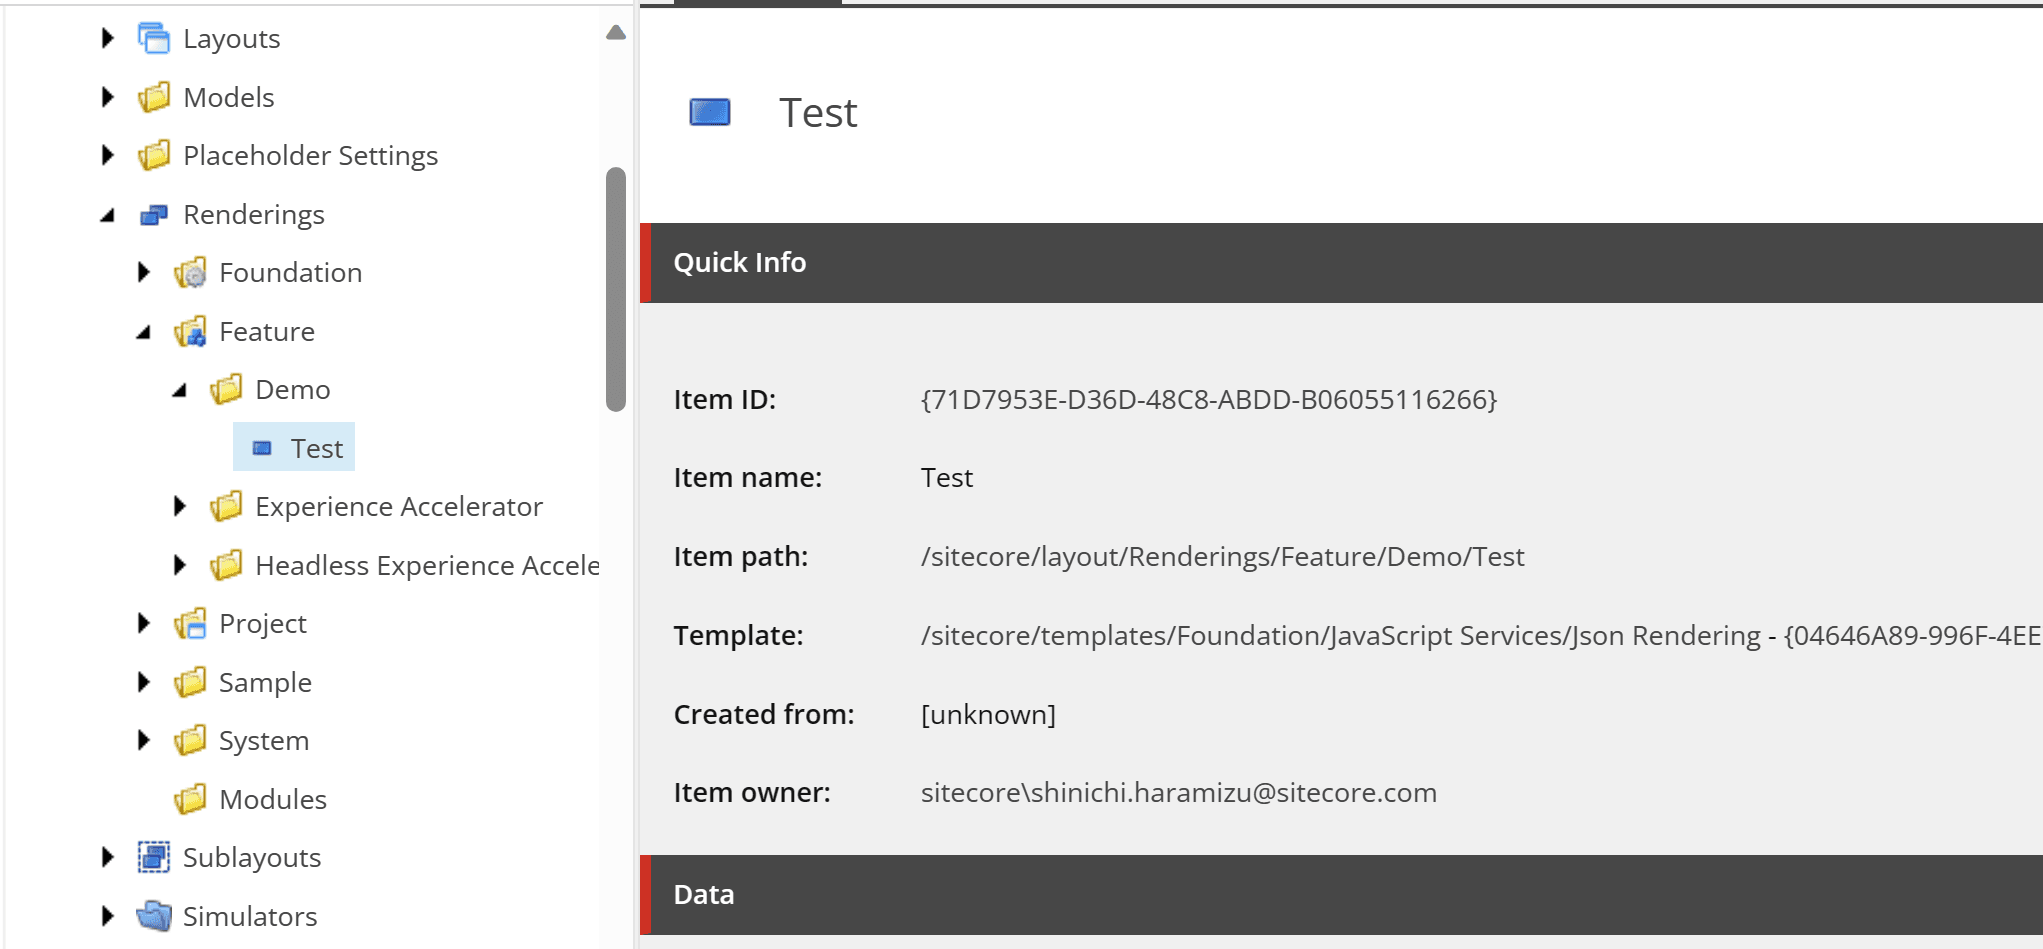The image size is (2043, 949).
Task: Expand the Experience Accelerator folder
Action: click(x=180, y=507)
